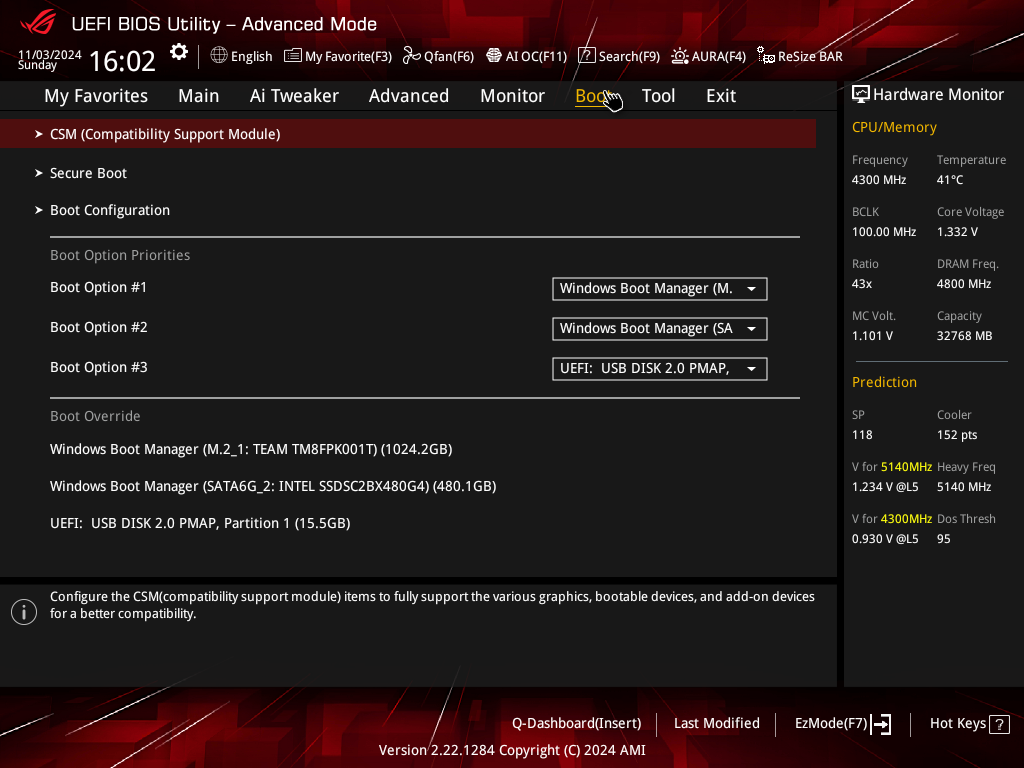
Task: Click the Boot Option #3 label
Action: click(99, 367)
